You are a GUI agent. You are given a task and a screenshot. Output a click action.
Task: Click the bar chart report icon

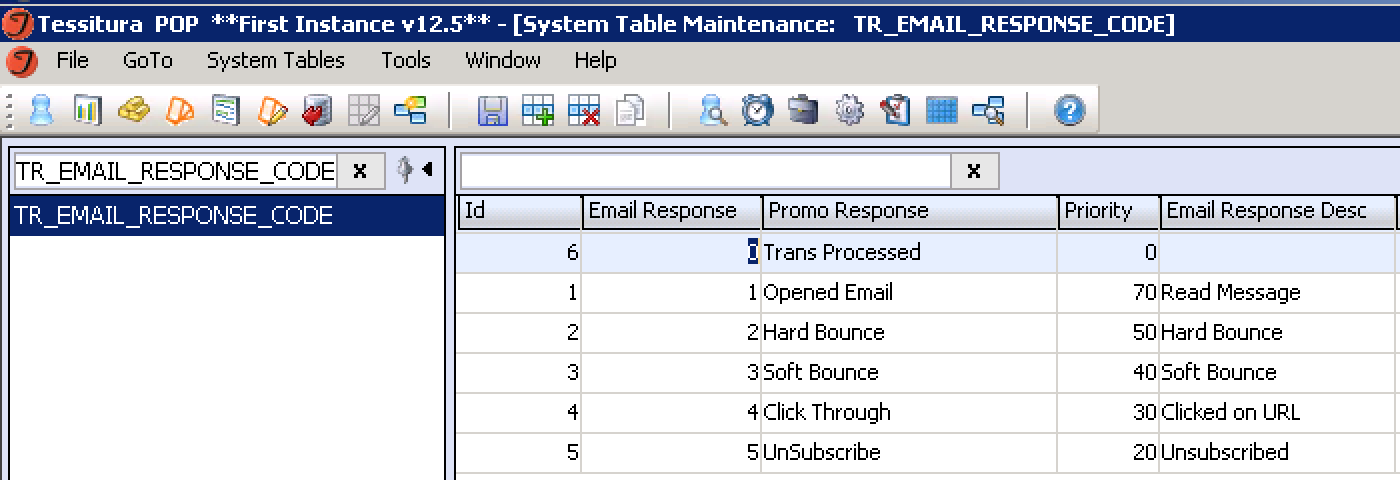[x=88, y=110]
